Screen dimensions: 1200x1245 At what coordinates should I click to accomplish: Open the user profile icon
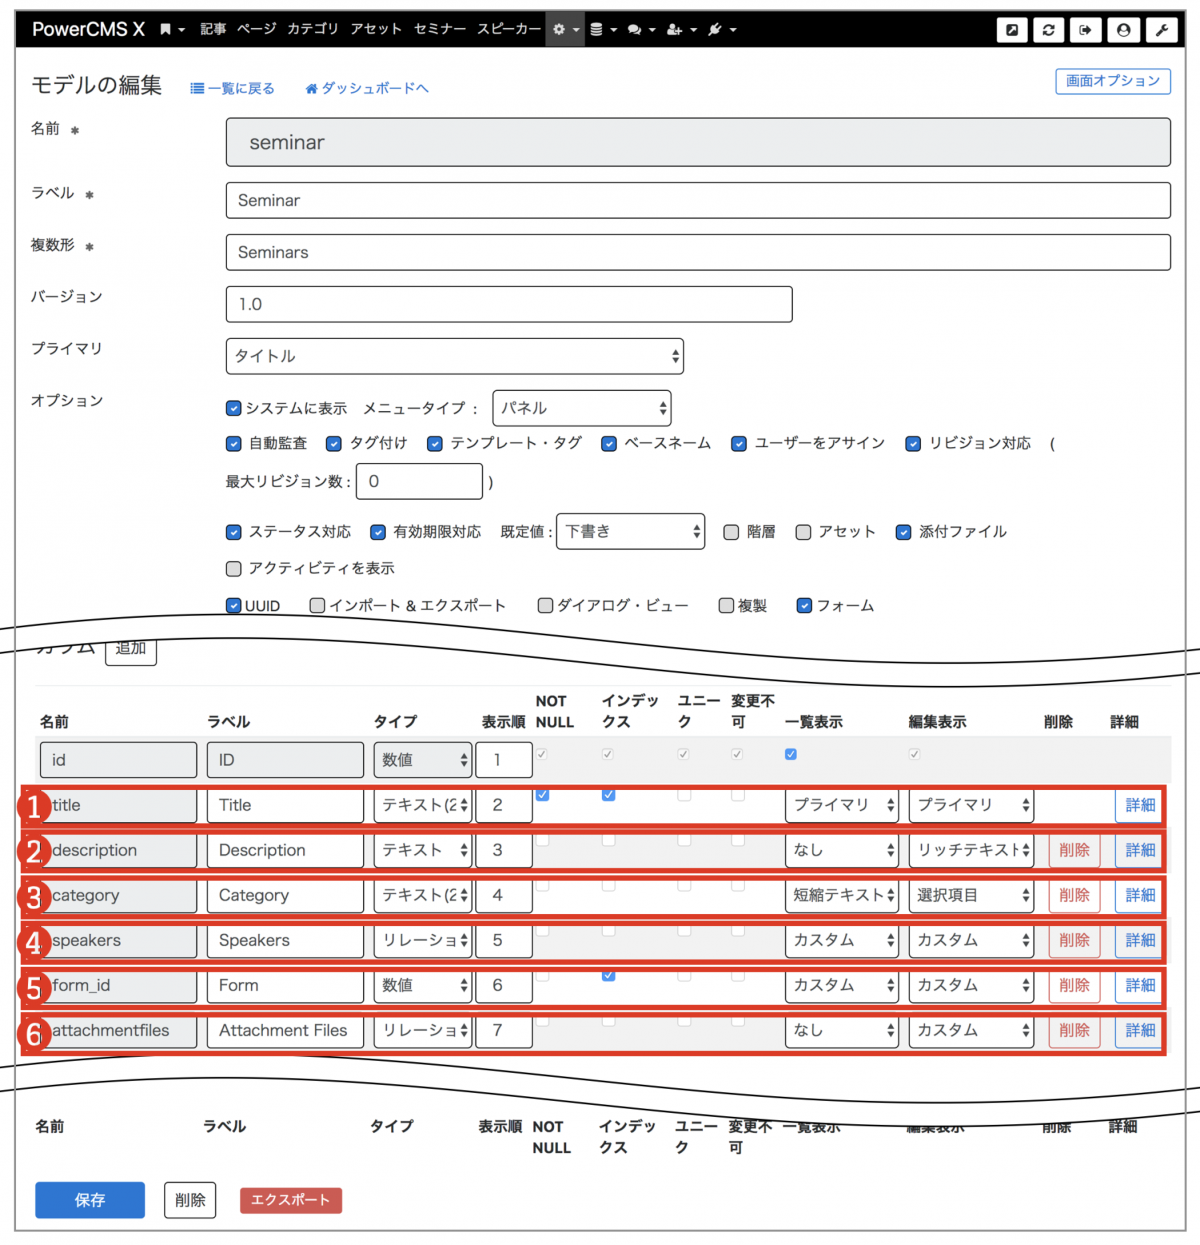point(1124,30)
